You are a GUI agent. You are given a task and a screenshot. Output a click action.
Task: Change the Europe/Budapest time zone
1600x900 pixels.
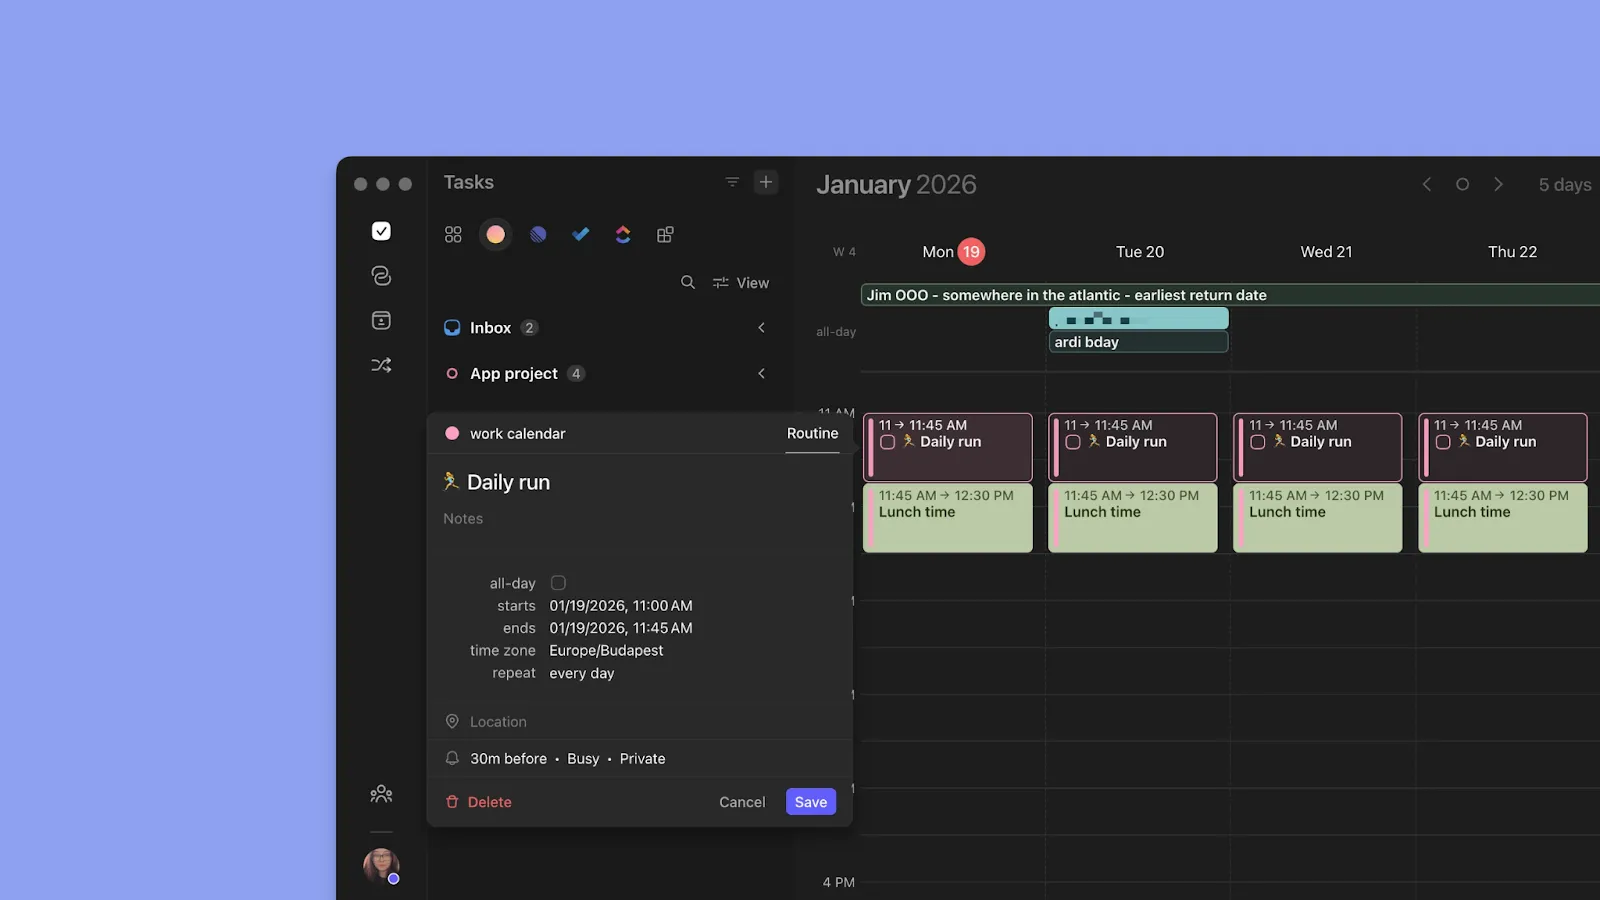click(x=606, y=650)
